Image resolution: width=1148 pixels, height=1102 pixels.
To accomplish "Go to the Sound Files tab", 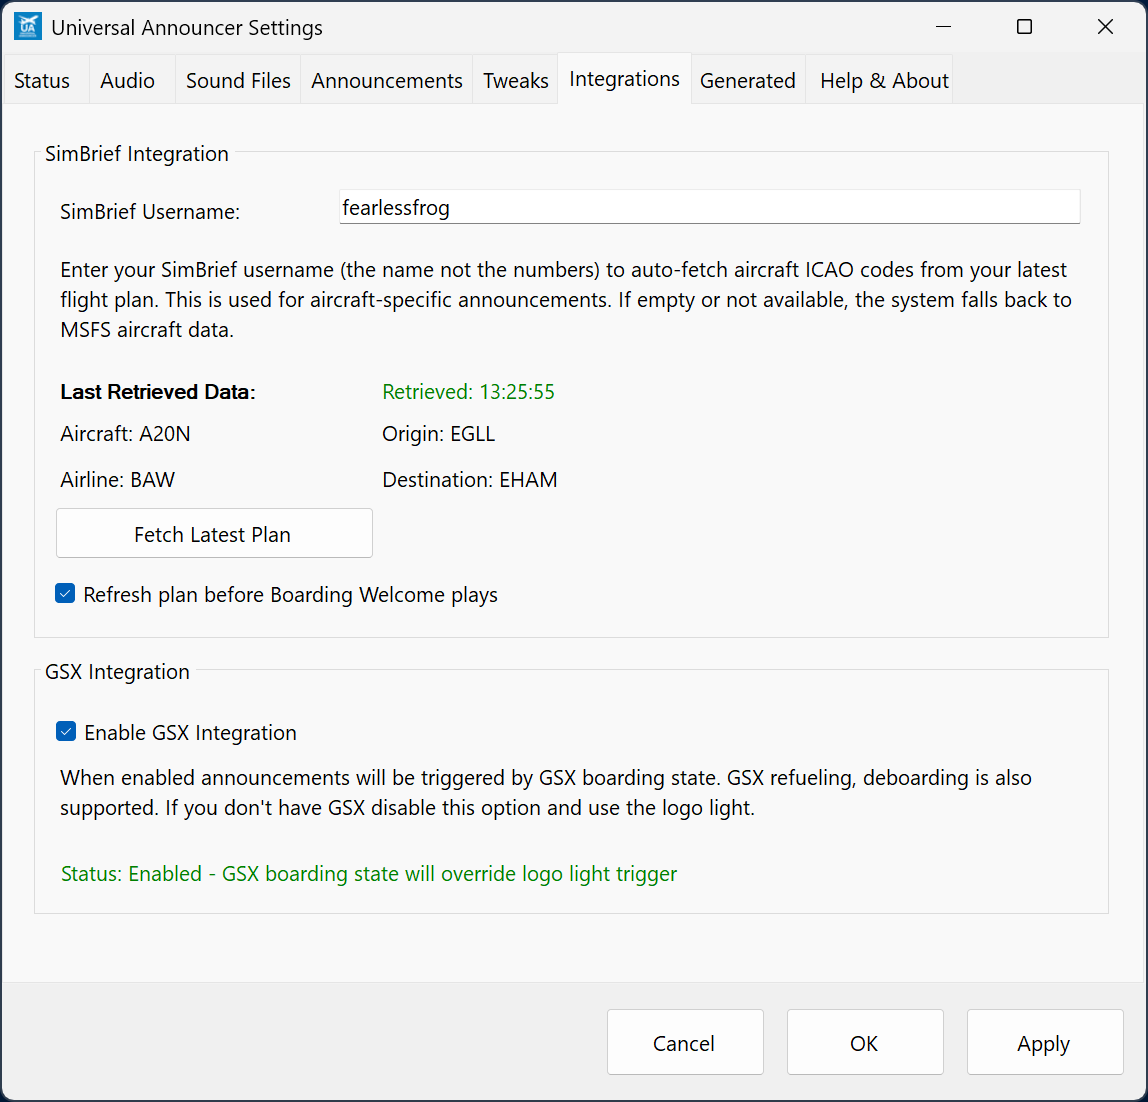I will [x=238, y=81].
